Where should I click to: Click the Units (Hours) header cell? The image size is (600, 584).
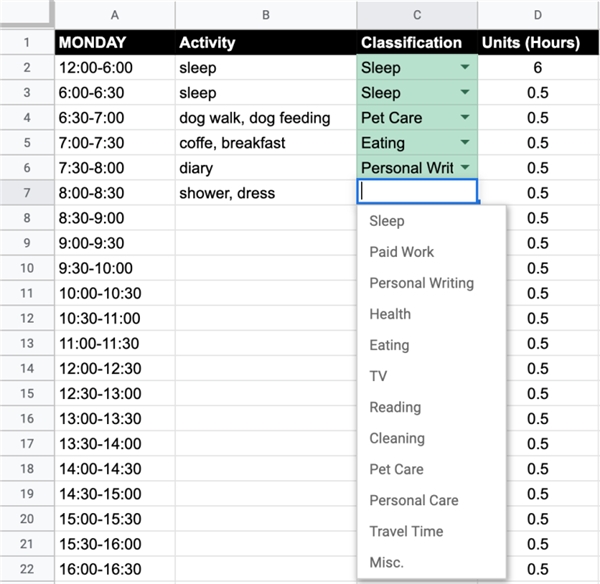coord(538,42)
